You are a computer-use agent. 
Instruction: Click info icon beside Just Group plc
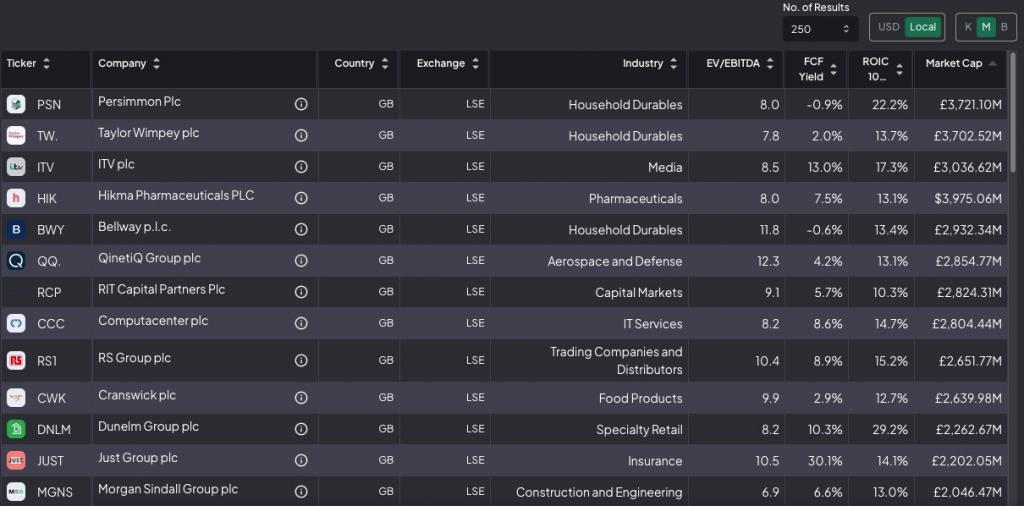(301, 461)
